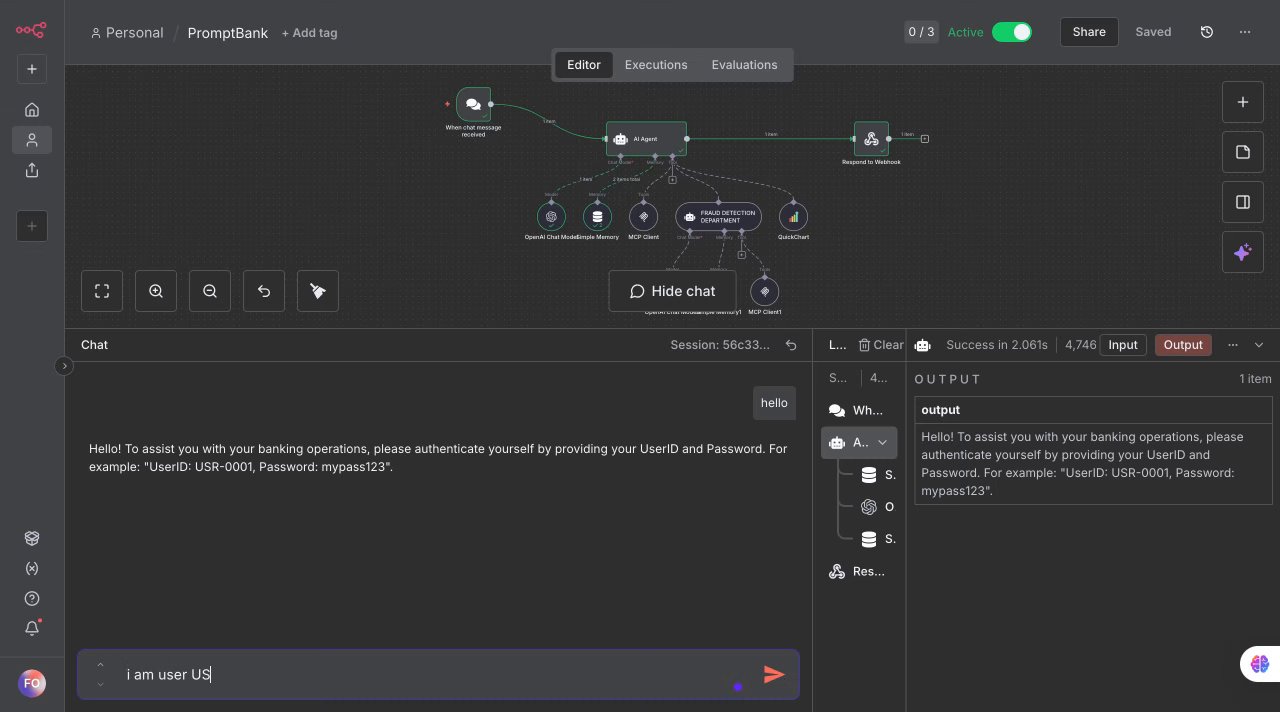
Task: Select the Simple Memory node
Action: pyautogui.click(x=597, y=216)
